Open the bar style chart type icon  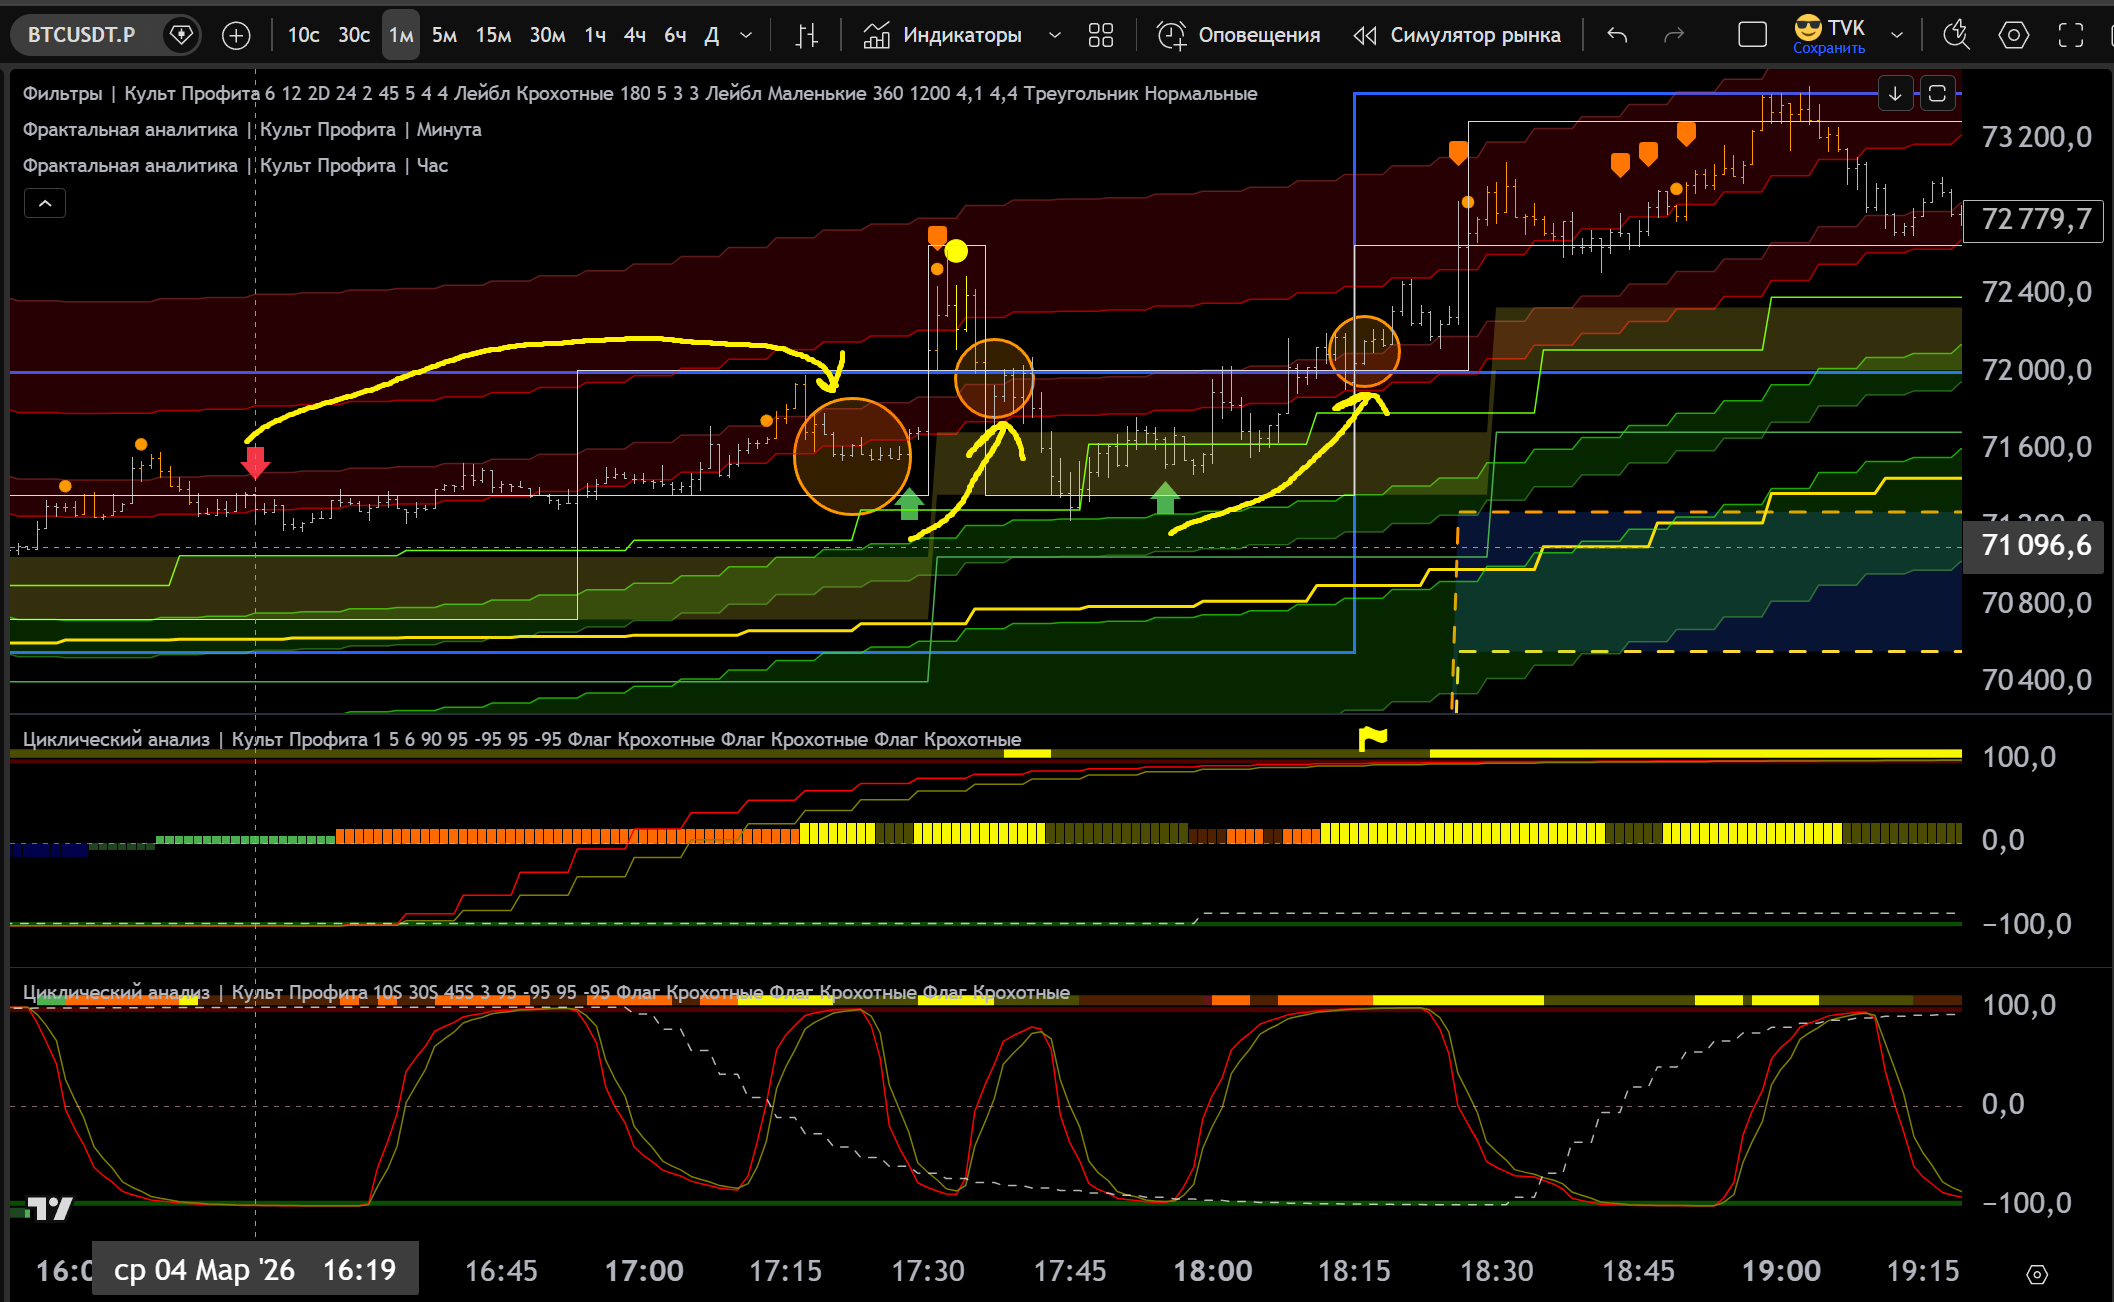(x=806, y=36)
